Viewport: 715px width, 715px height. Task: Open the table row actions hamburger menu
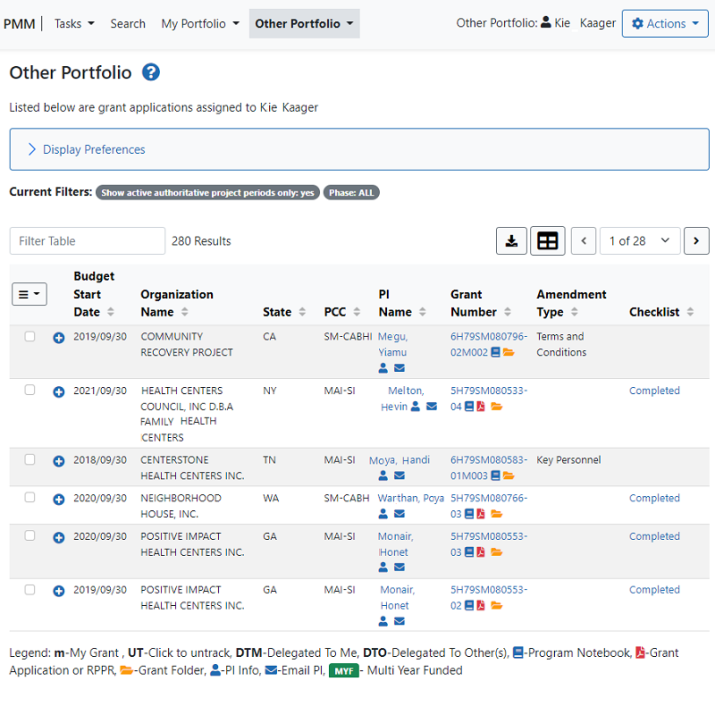[29, 294]
